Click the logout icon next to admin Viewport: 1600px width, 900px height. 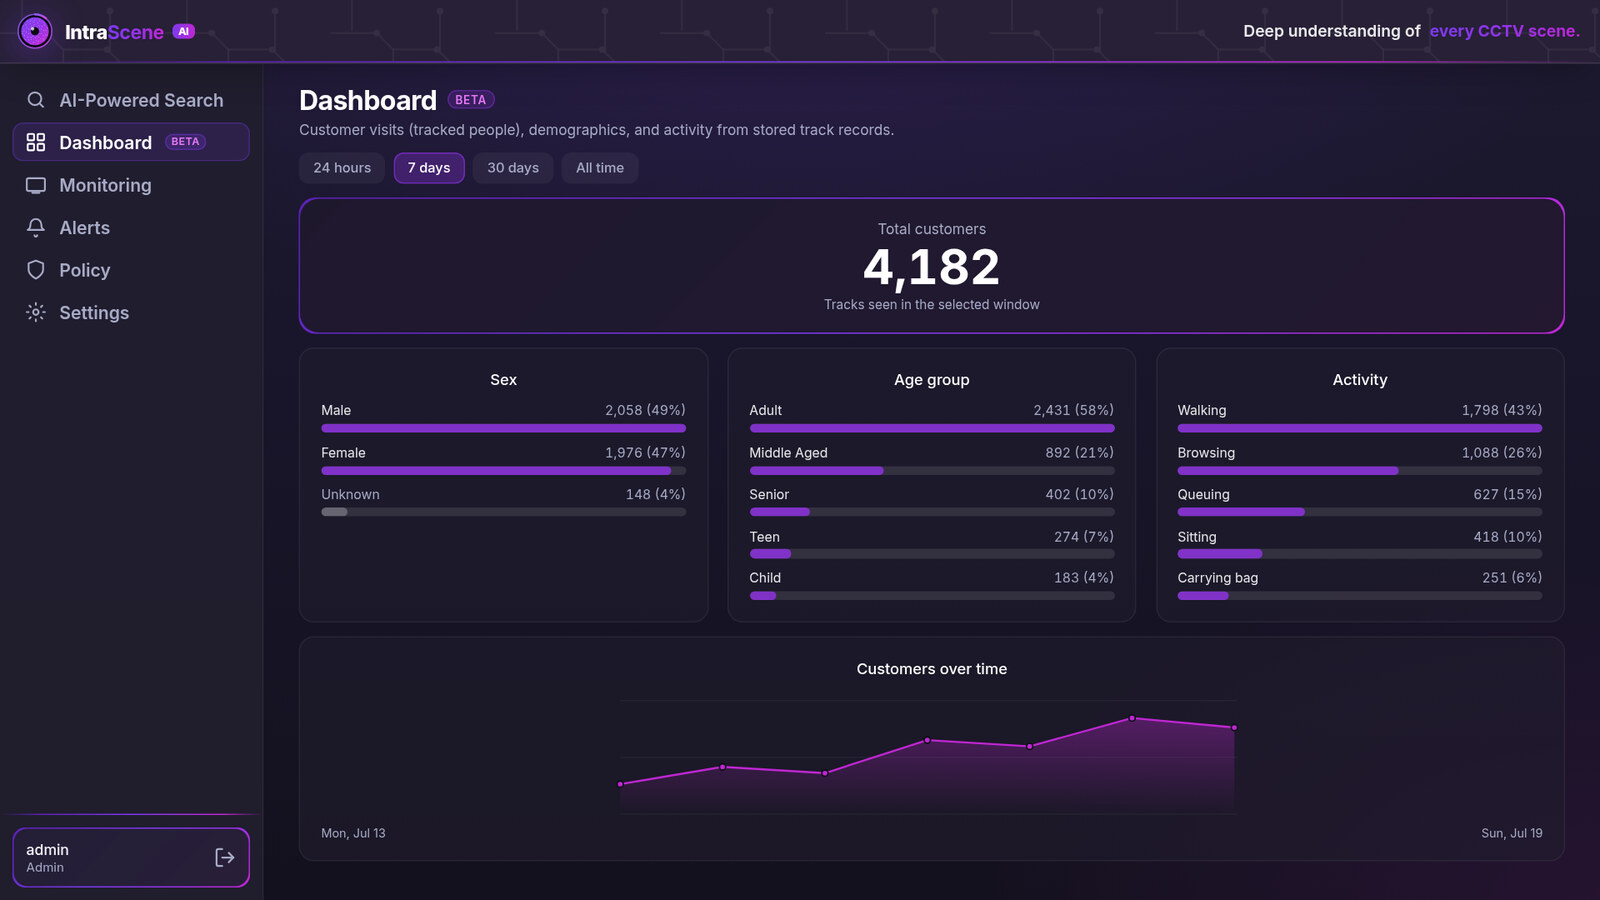pos(225,857)
